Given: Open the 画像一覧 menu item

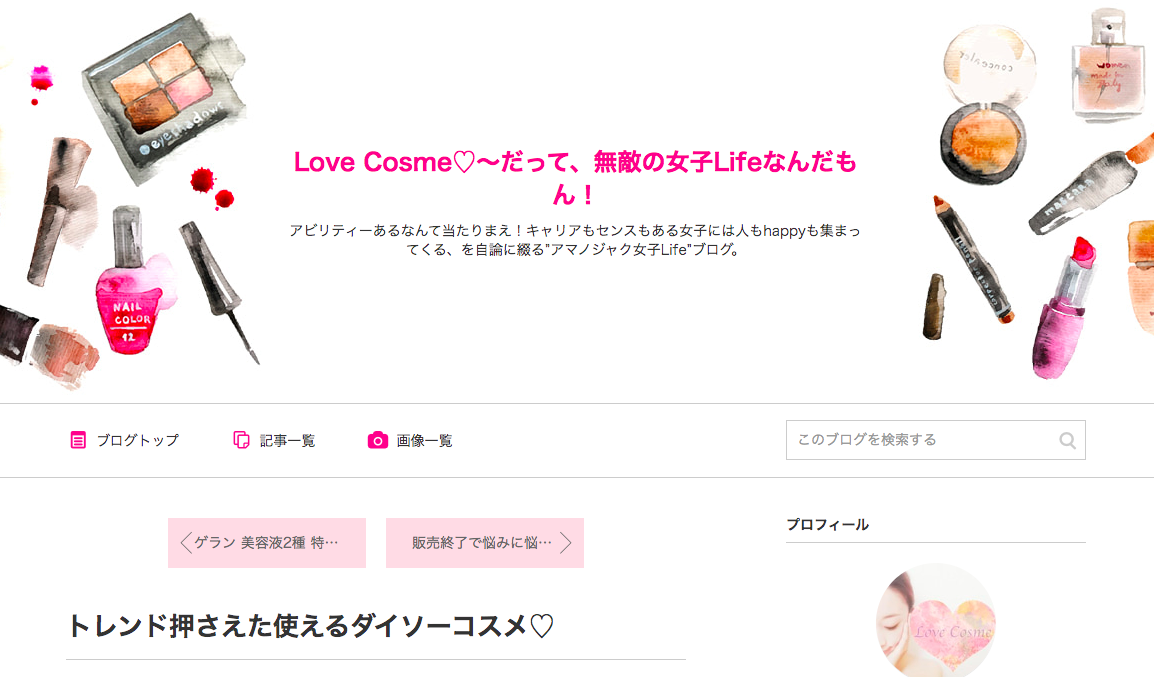Looking at the screenshot, I should pos(410,440).
